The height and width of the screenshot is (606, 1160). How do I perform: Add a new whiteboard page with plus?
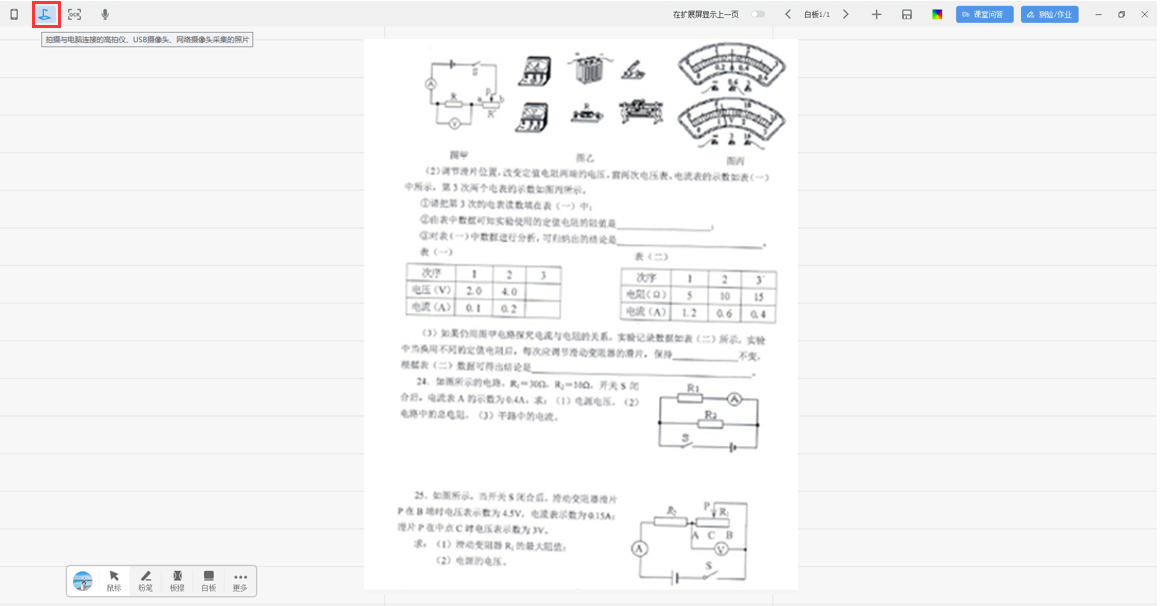point(877,15)
